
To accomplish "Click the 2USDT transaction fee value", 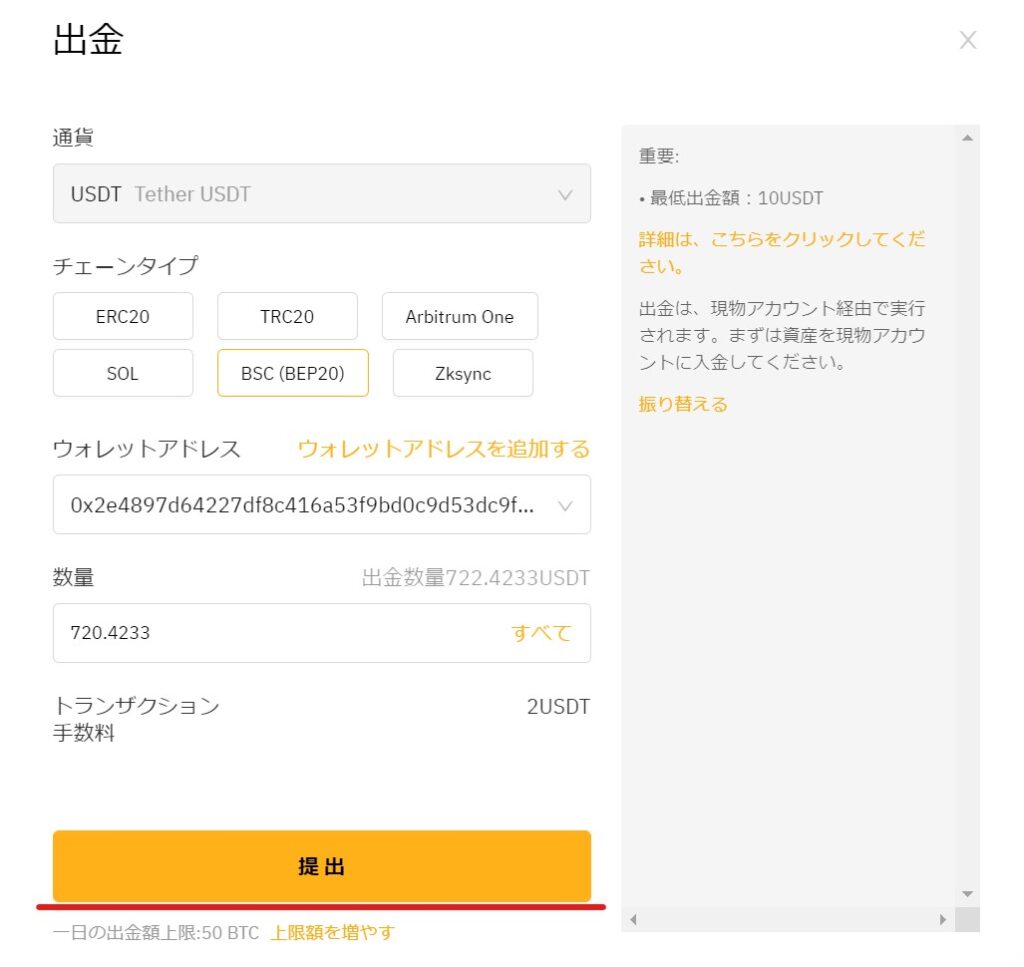I will pyautogui.click(x=558, y=706).
